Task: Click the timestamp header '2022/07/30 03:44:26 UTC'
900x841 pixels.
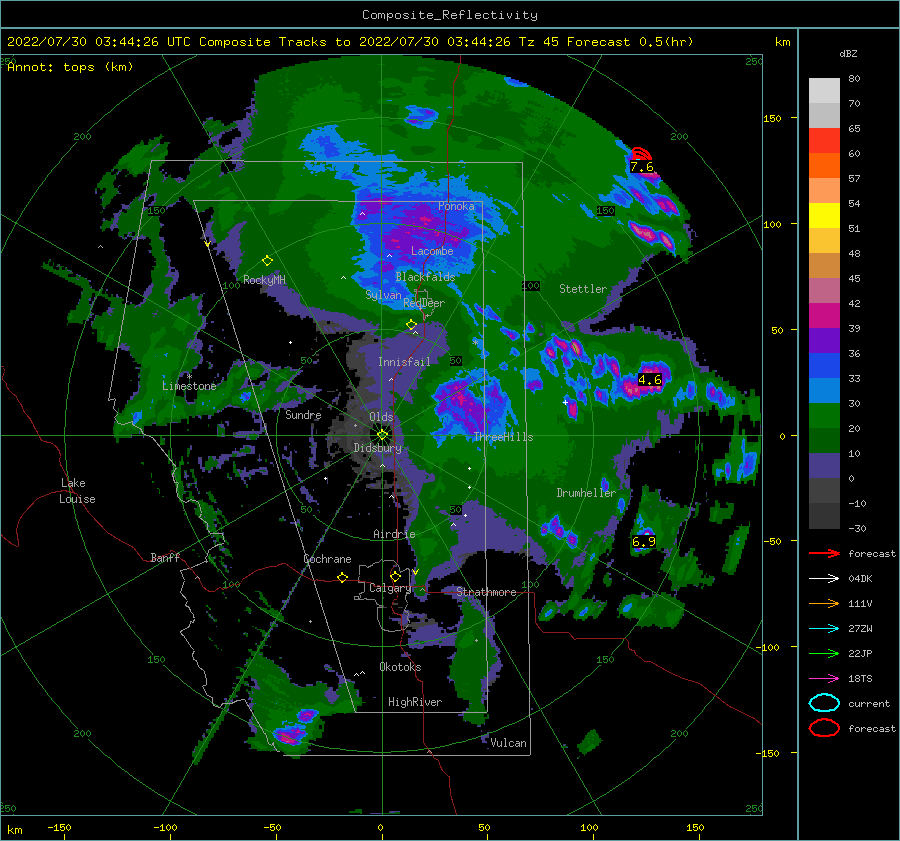Action: [x=99, y=42]
